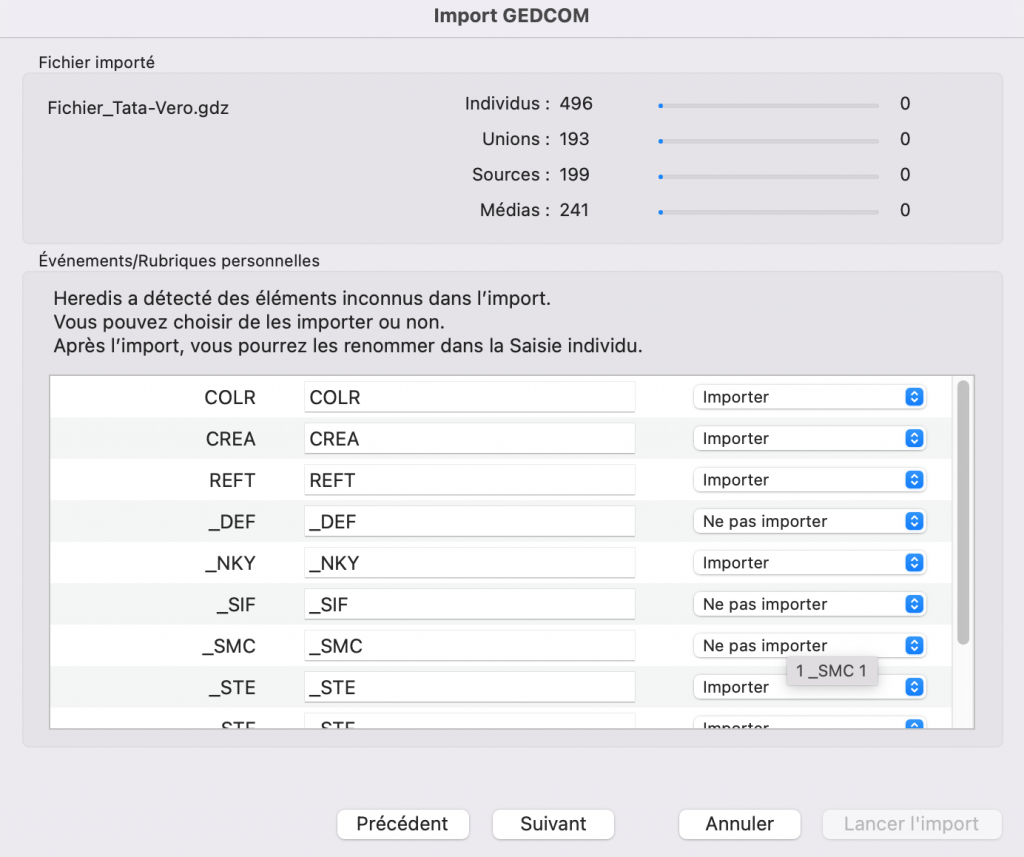Screen dimensions: 1024x857
Task: Open the CREA import dropdown
Action: (809, 438)
